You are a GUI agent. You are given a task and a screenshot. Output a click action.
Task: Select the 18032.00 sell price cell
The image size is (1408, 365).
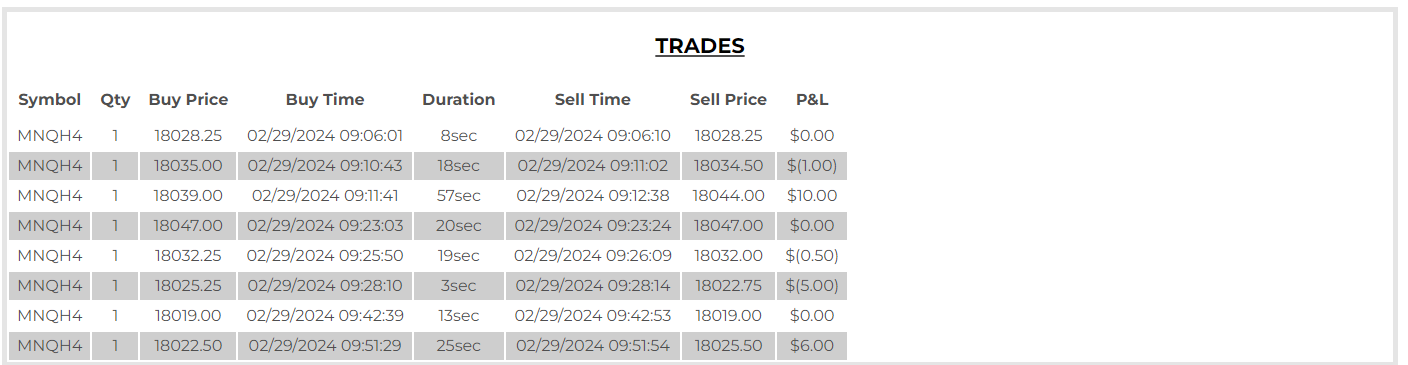pos(728,256)
